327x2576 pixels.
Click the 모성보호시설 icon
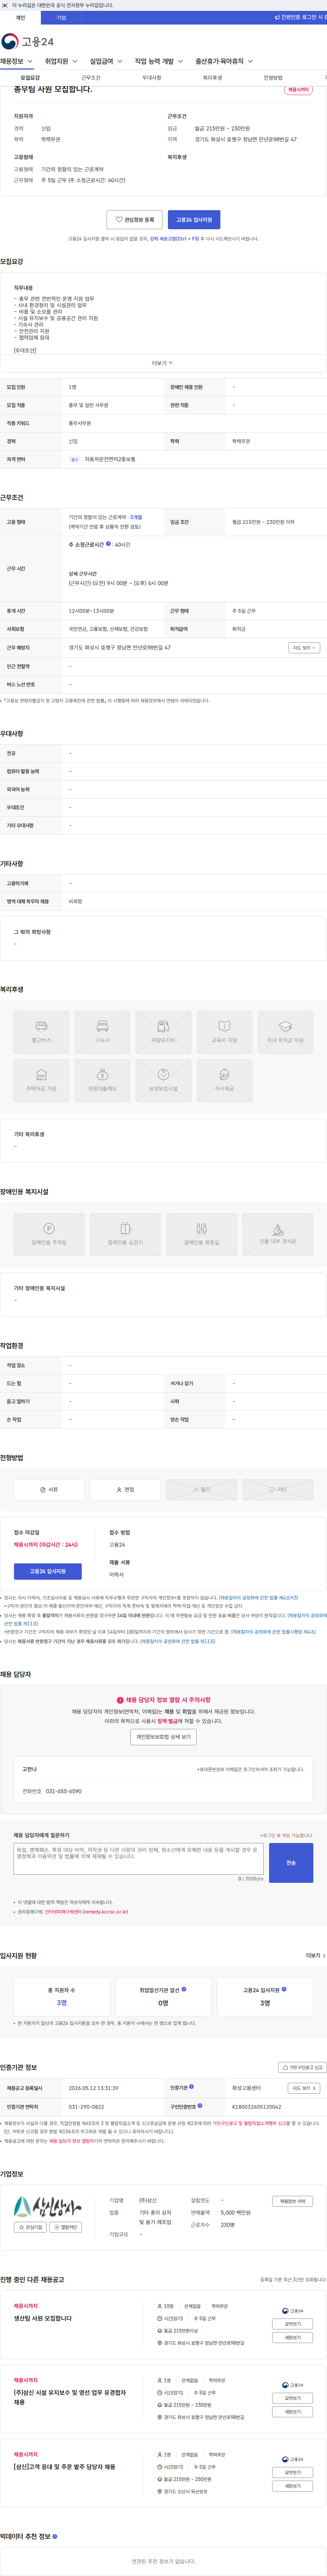point(163,1080)
